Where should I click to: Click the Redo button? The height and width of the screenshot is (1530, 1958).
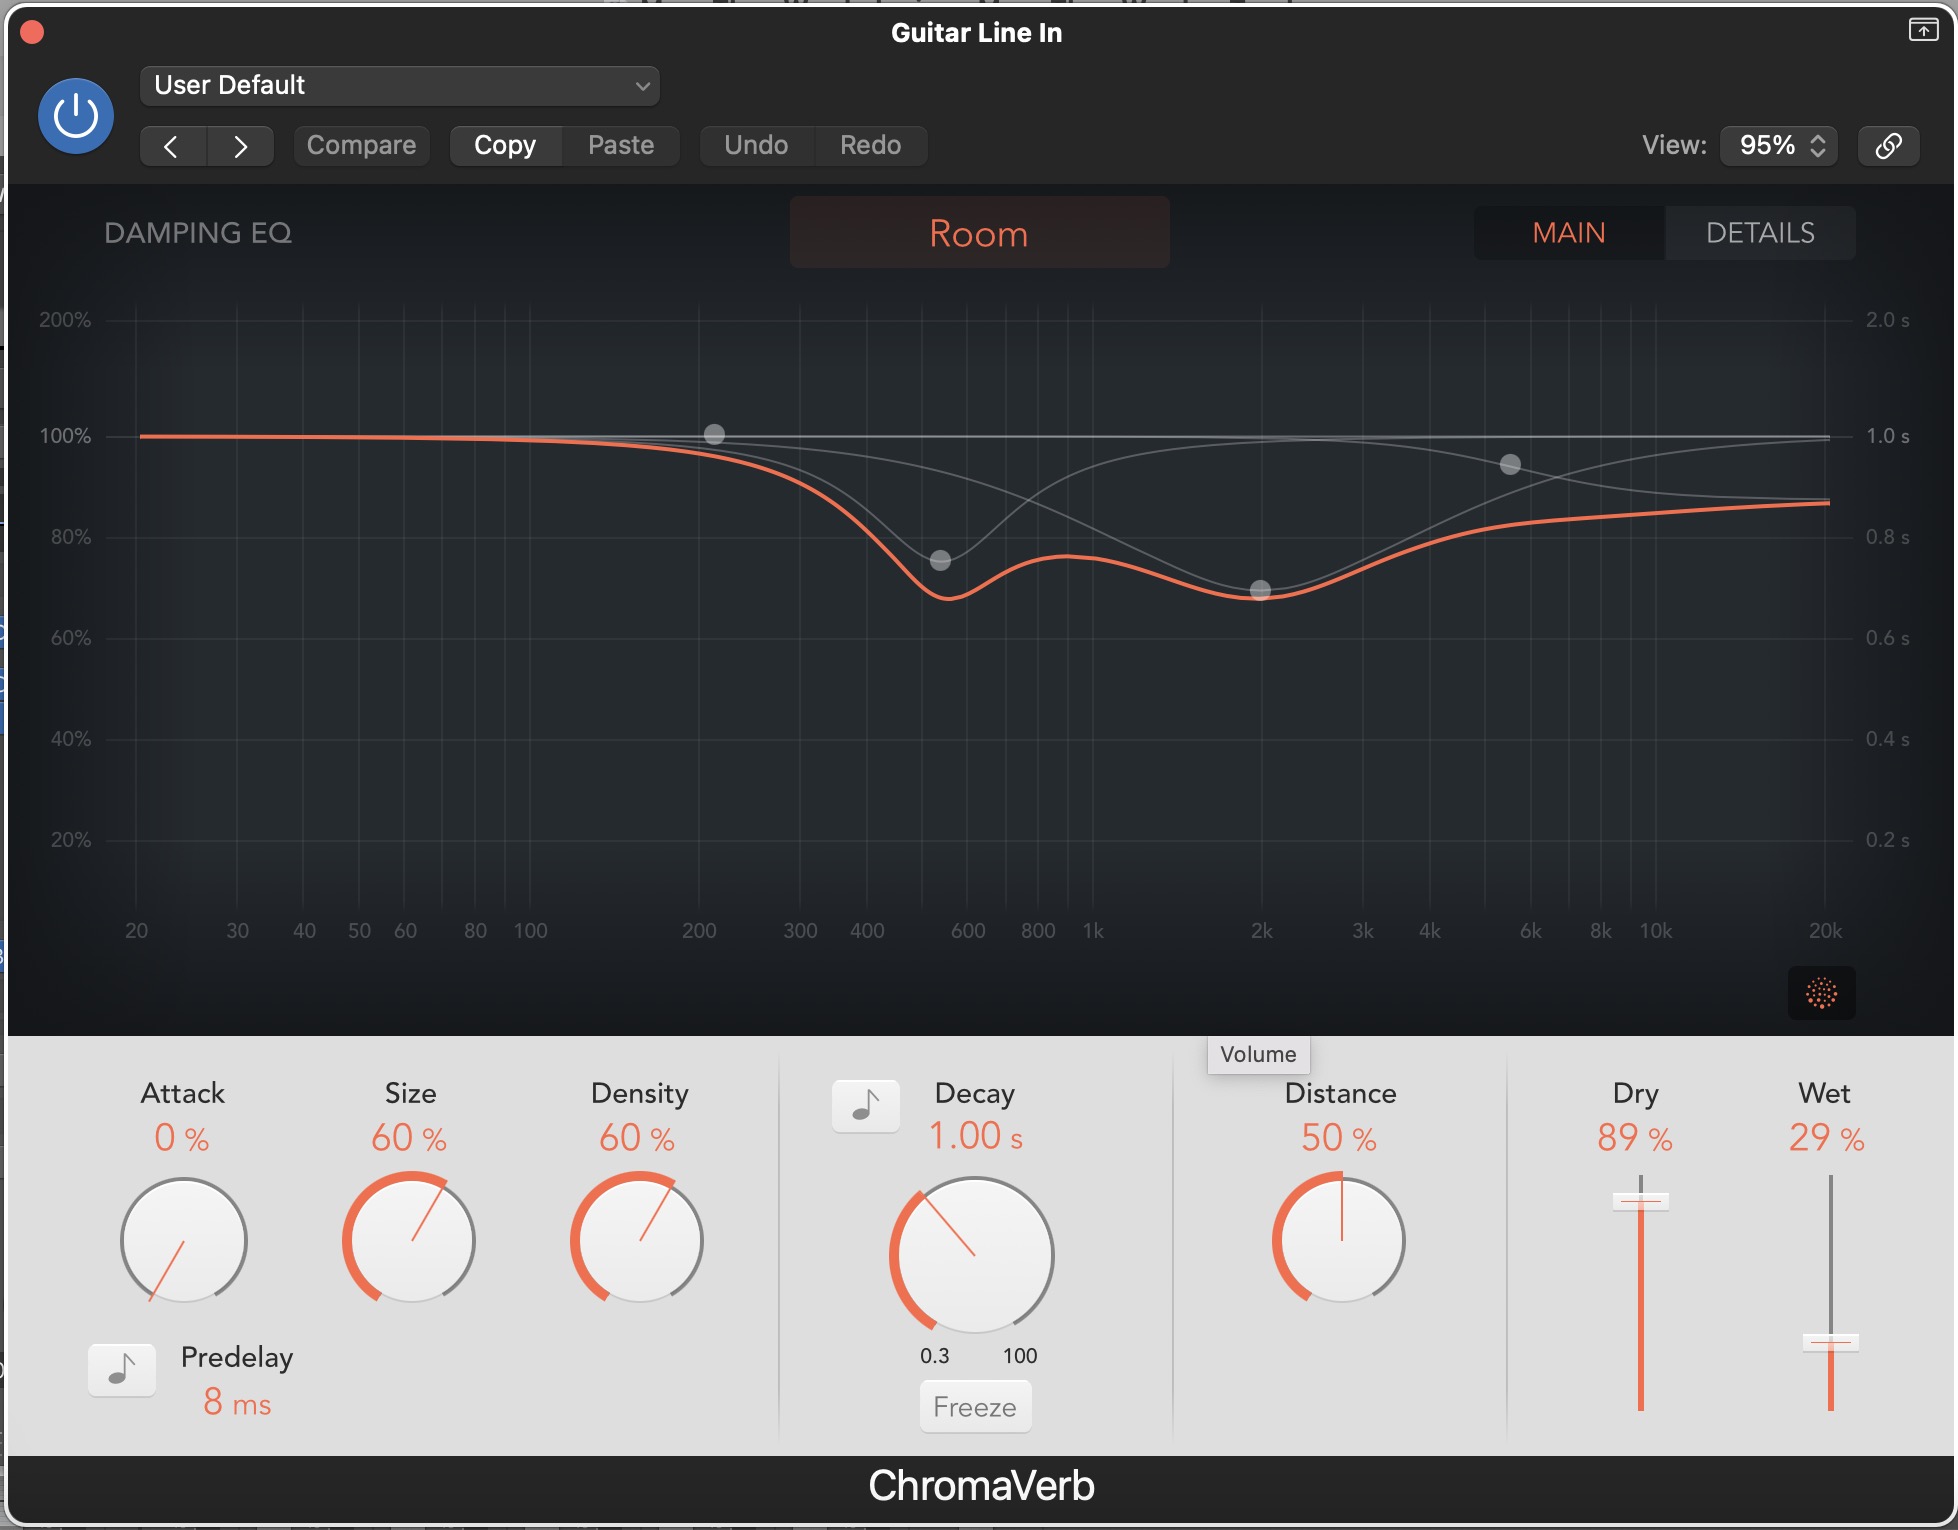(x=871, y=146)
